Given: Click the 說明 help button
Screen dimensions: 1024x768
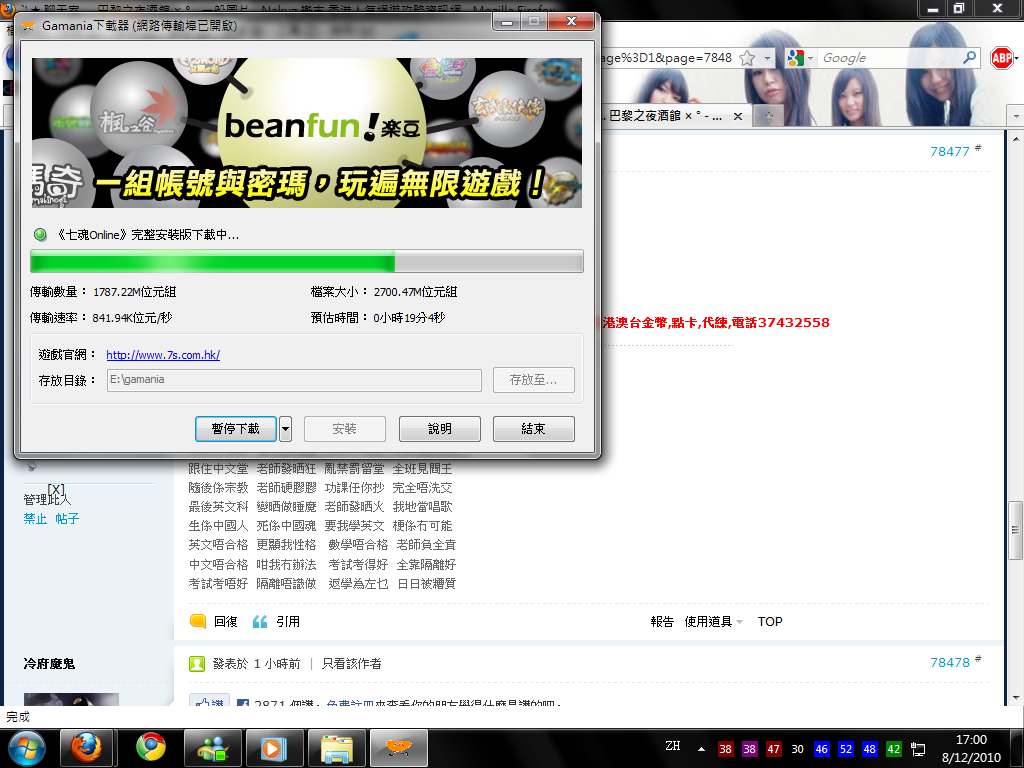Looking at the screenshot, I should point(440,428).
